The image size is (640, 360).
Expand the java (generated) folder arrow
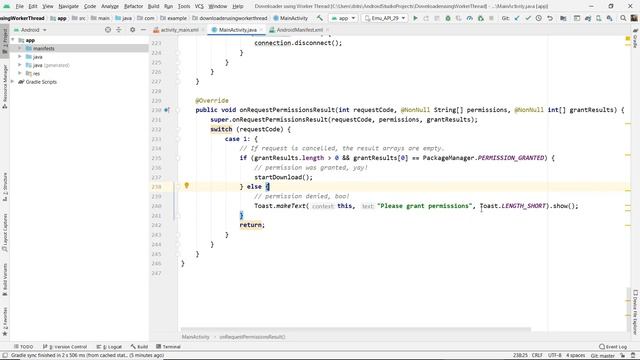[x=20, y=65]
